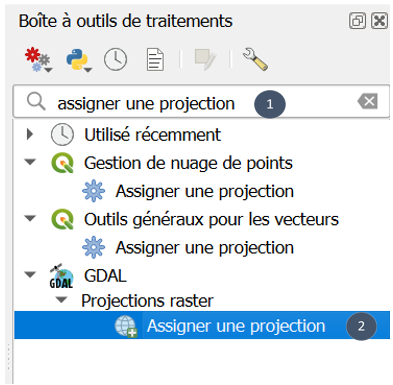The image size is (393, 385).
Task: Collapse Outils généraux pour les vecteurs group
Action: (30, 218)
